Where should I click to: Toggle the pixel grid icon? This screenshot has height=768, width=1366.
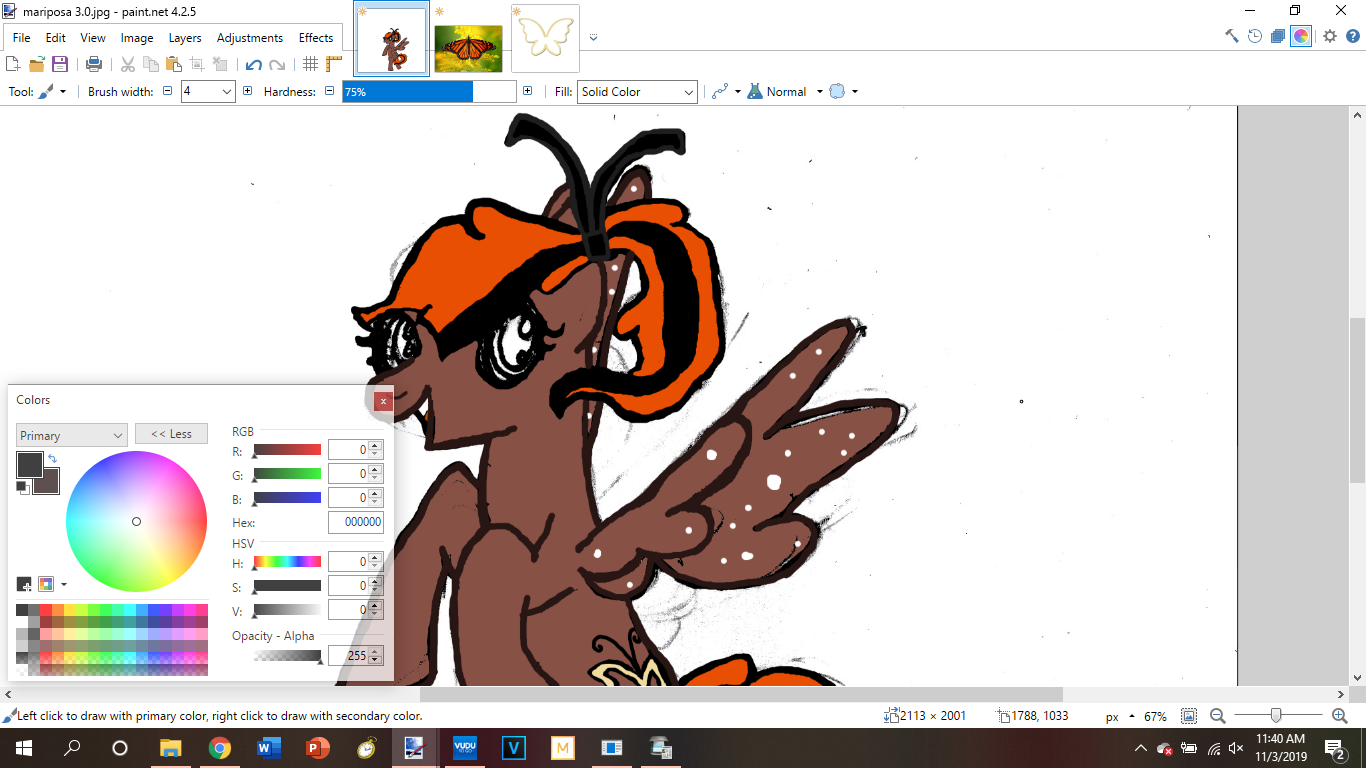click(310, 64)
